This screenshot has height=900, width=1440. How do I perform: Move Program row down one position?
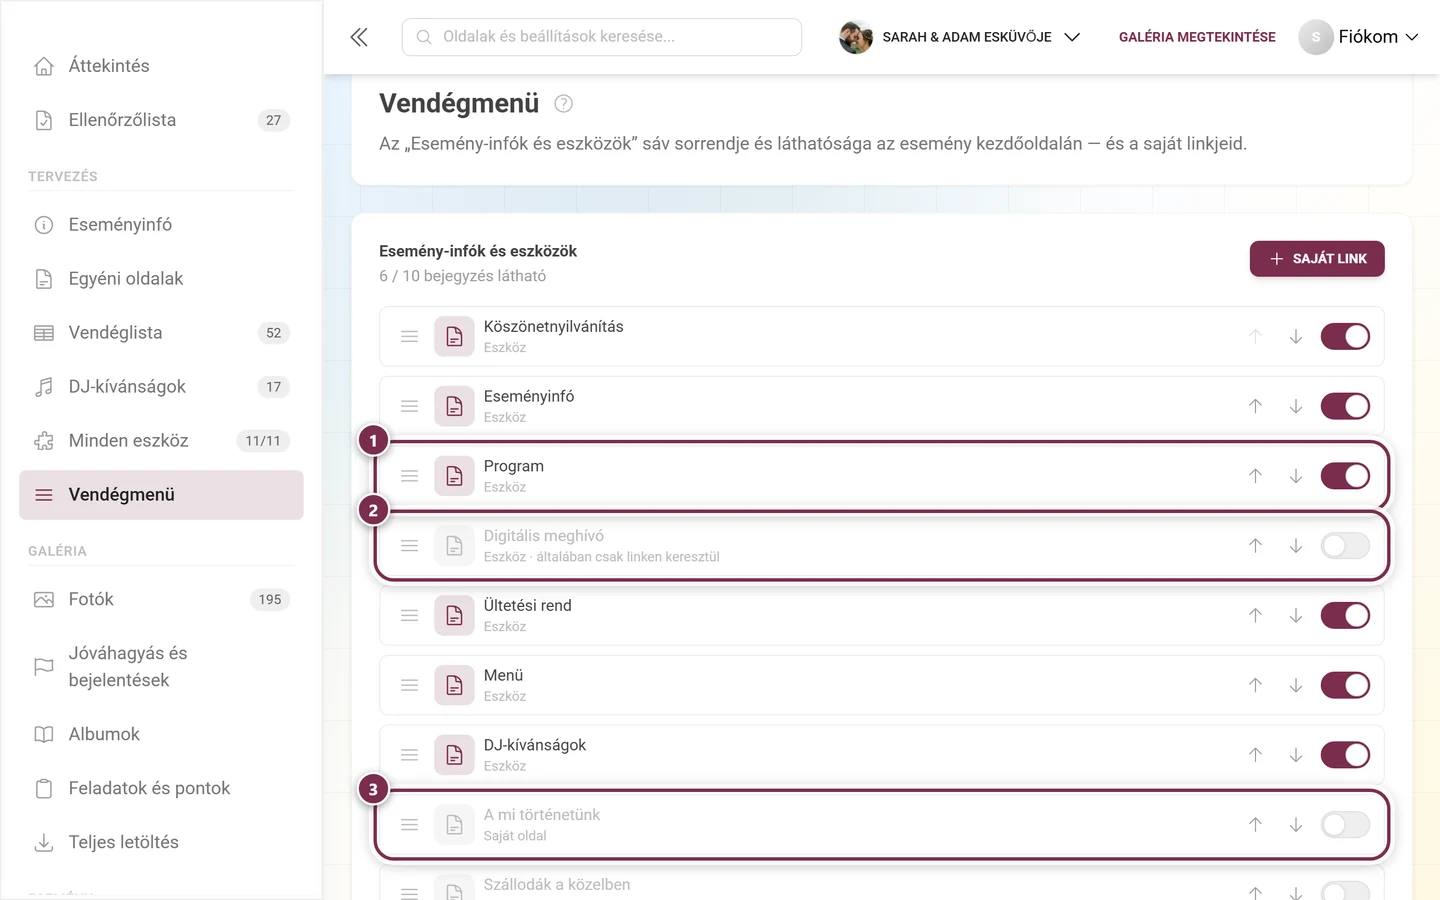tap(1296, 476)
